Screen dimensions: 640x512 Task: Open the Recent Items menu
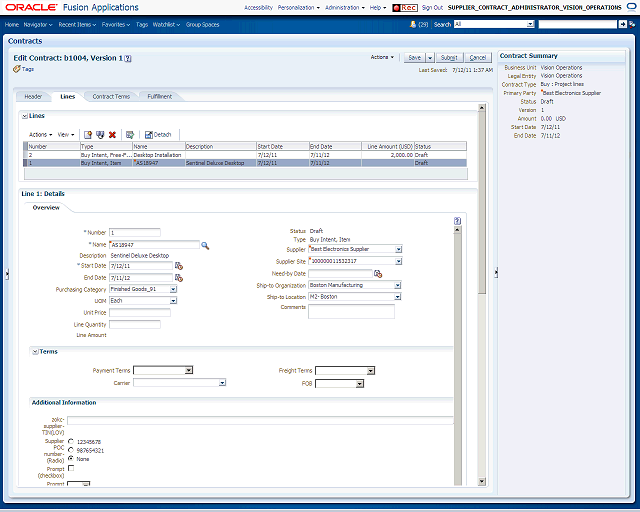[77, 24]
